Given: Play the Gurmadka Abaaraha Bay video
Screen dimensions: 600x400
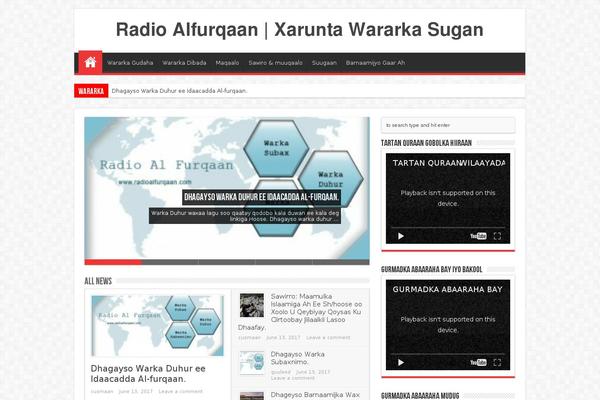Looking at the screenshot, I should (x=402, y=363).
